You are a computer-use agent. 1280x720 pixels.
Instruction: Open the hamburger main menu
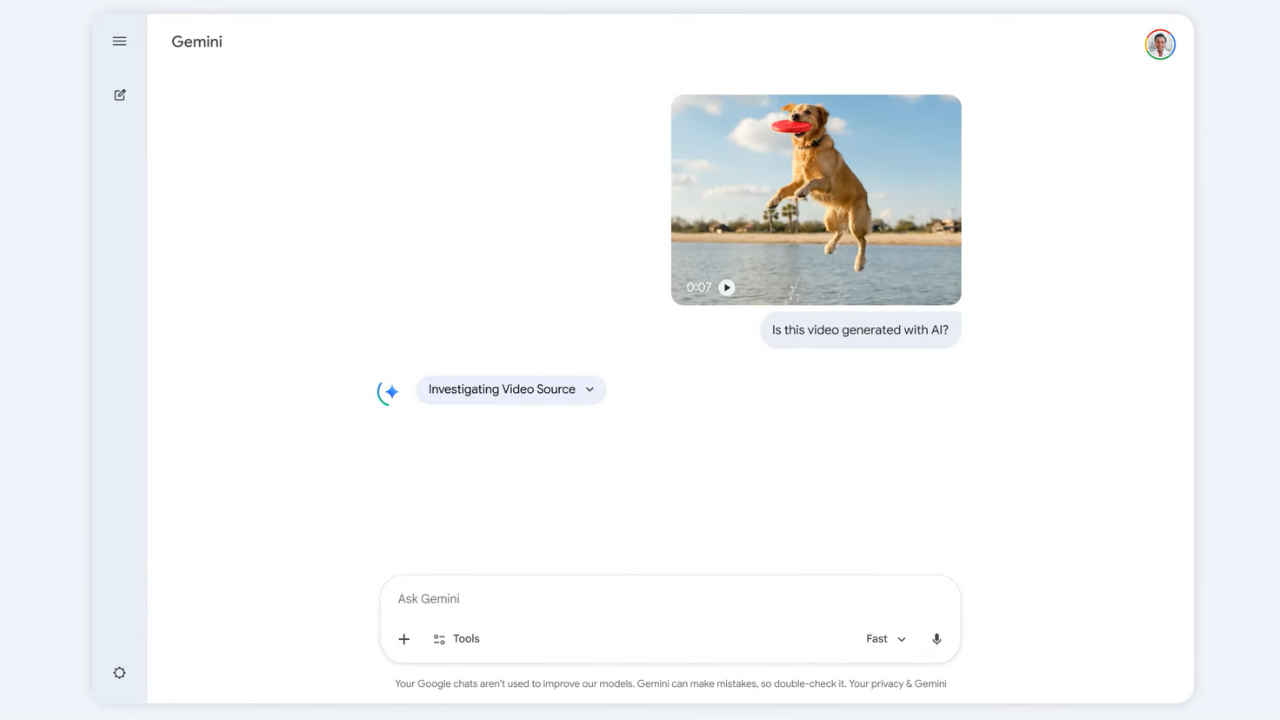[119, 41]
